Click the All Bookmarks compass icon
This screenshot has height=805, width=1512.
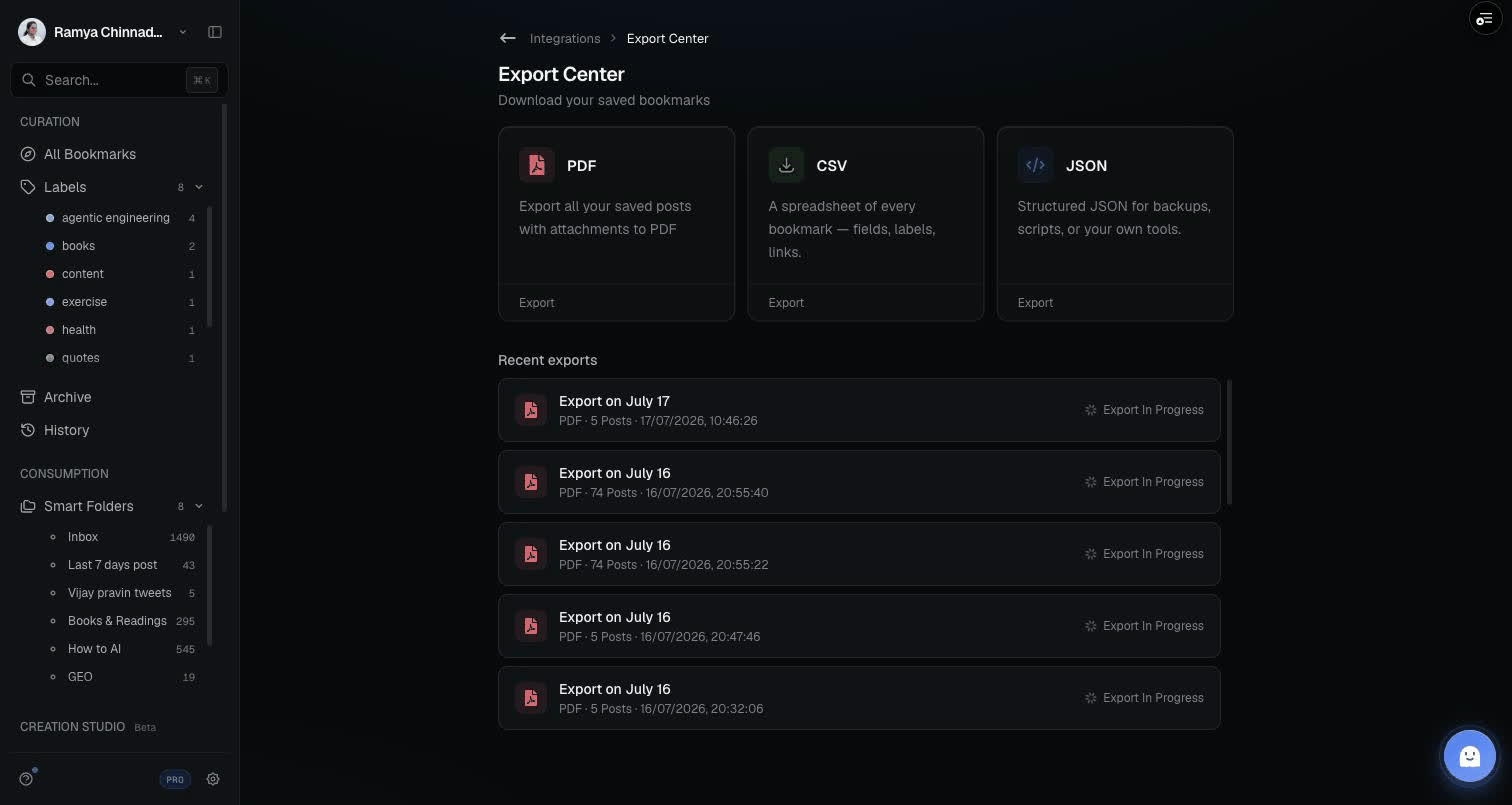(x=28, y=154)
